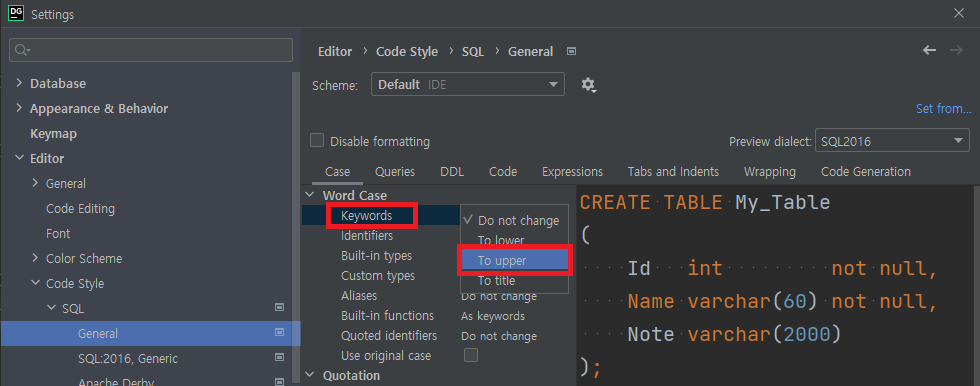The height and width of the screenshot is (386, 980).
Task: Select SQL:2016, Generic in tree
Action: [128, 359]
